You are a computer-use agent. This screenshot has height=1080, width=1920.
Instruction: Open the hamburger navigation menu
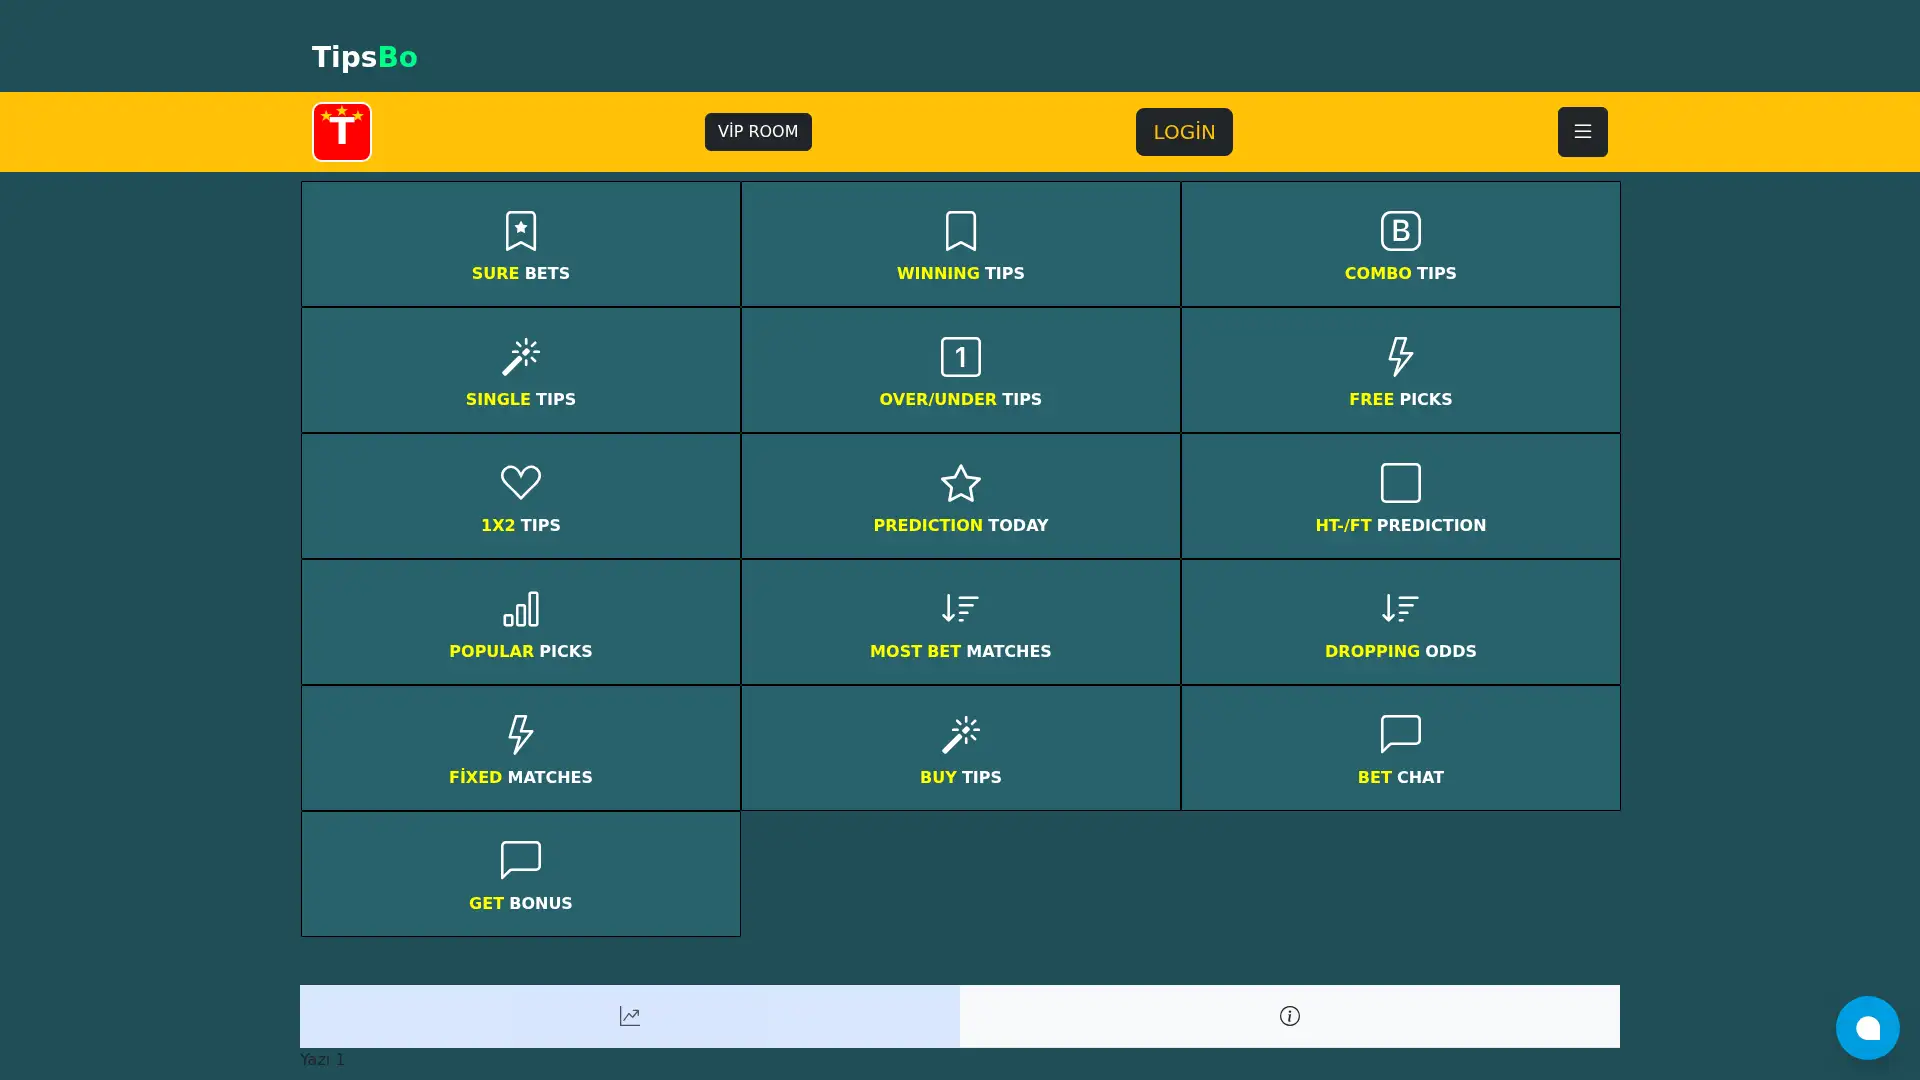click(x=1582, y=131)
